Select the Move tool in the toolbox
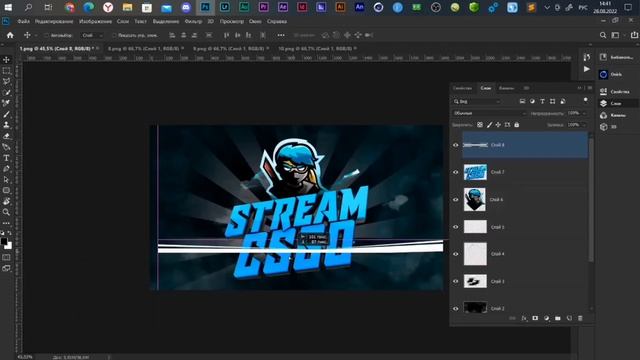The image size is (640, 360). coord(6,60)
